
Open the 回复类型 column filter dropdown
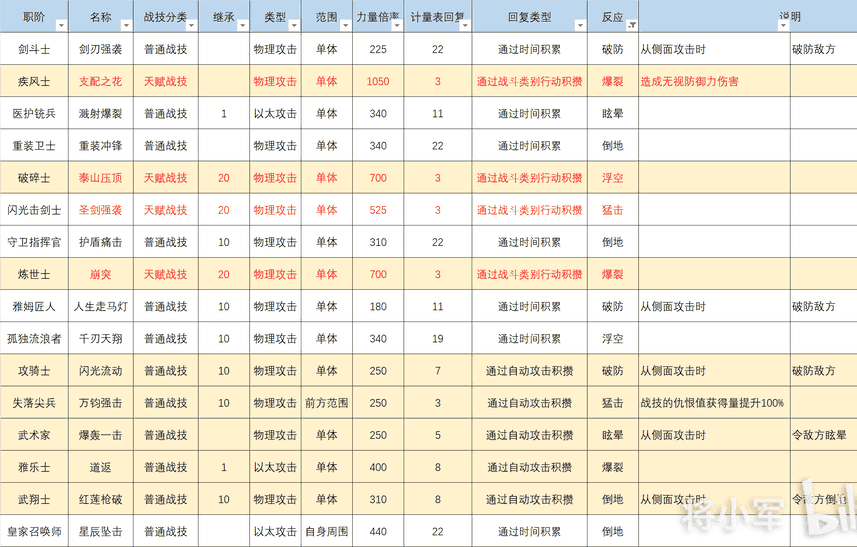(580, 26)
